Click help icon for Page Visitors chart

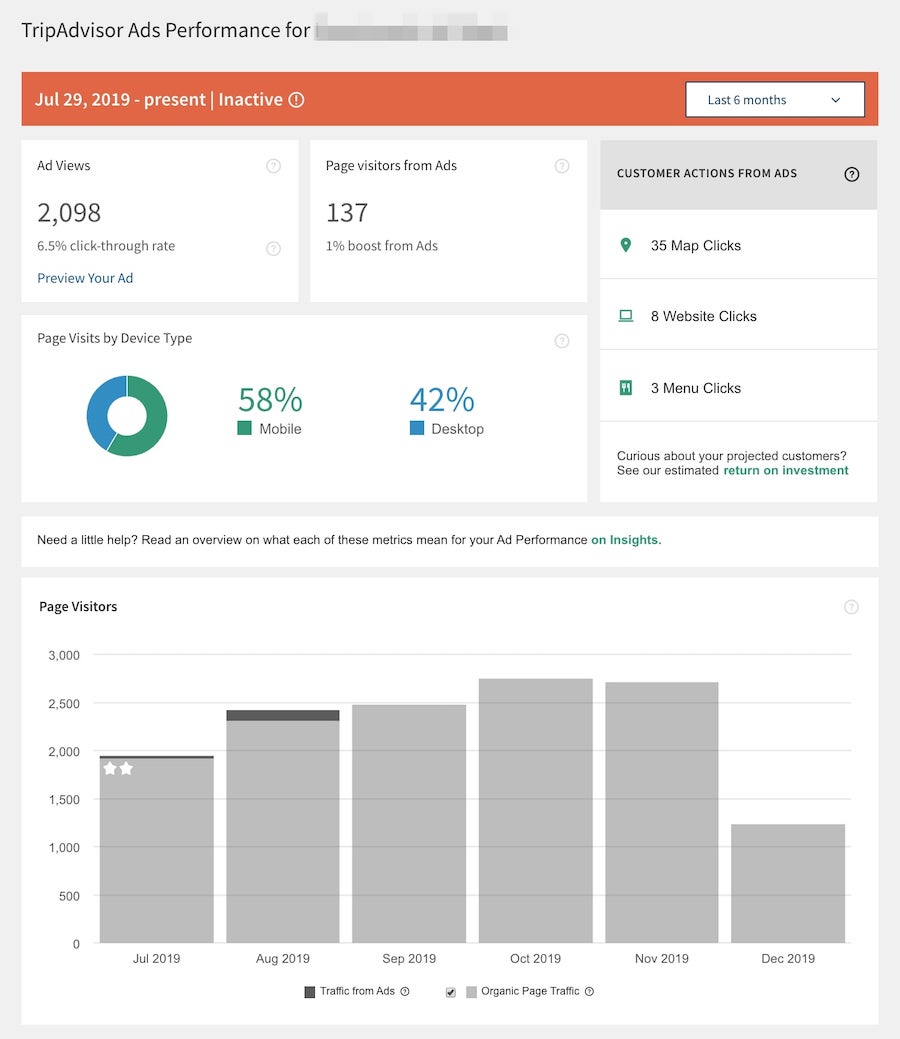point(852,607)
